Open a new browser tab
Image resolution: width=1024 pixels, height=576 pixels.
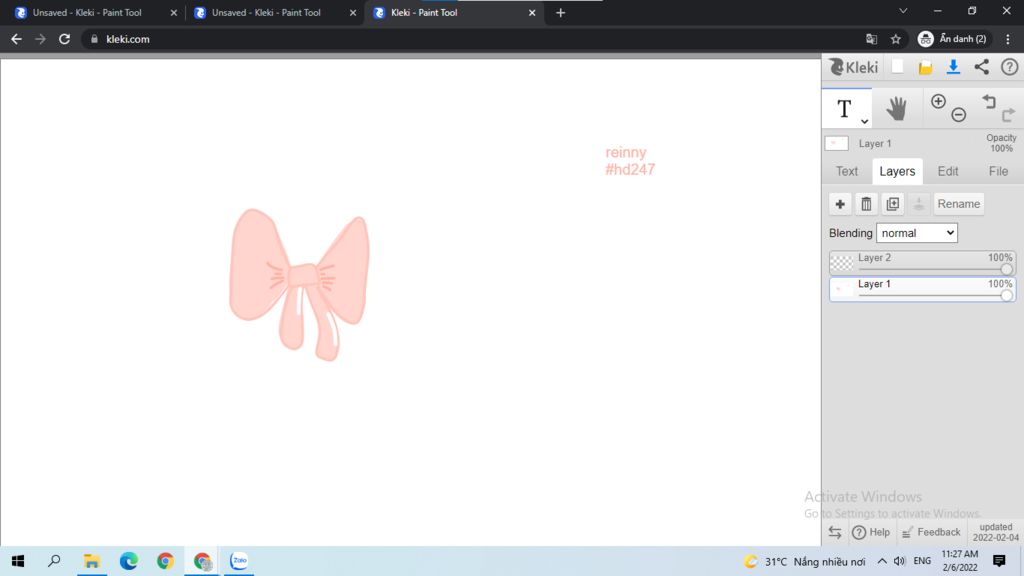coord(560,12)
